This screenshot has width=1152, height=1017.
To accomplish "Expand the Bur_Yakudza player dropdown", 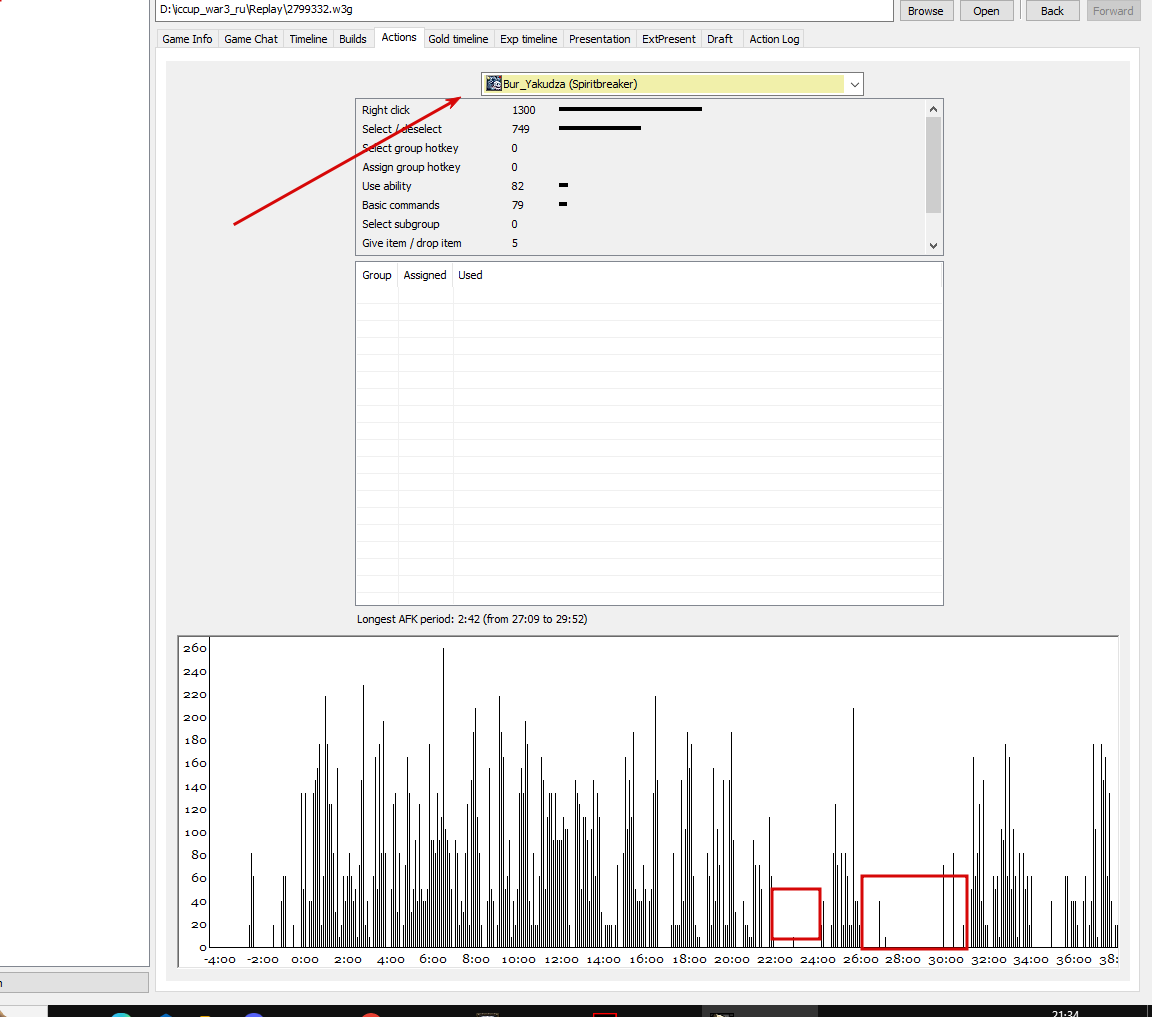I will (854, 85).
